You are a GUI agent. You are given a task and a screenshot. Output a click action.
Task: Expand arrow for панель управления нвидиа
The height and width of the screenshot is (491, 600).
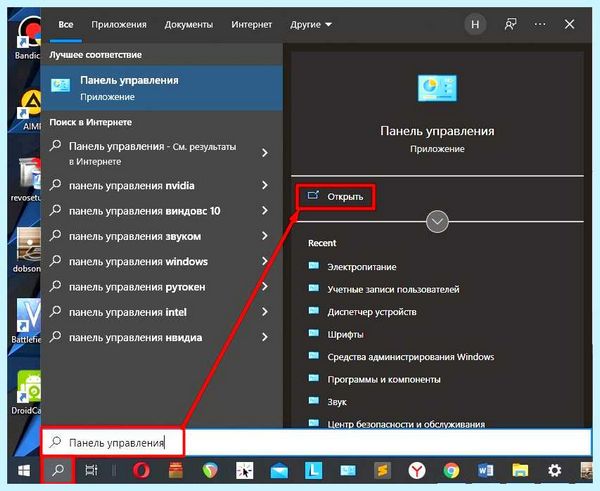point(265,337)
